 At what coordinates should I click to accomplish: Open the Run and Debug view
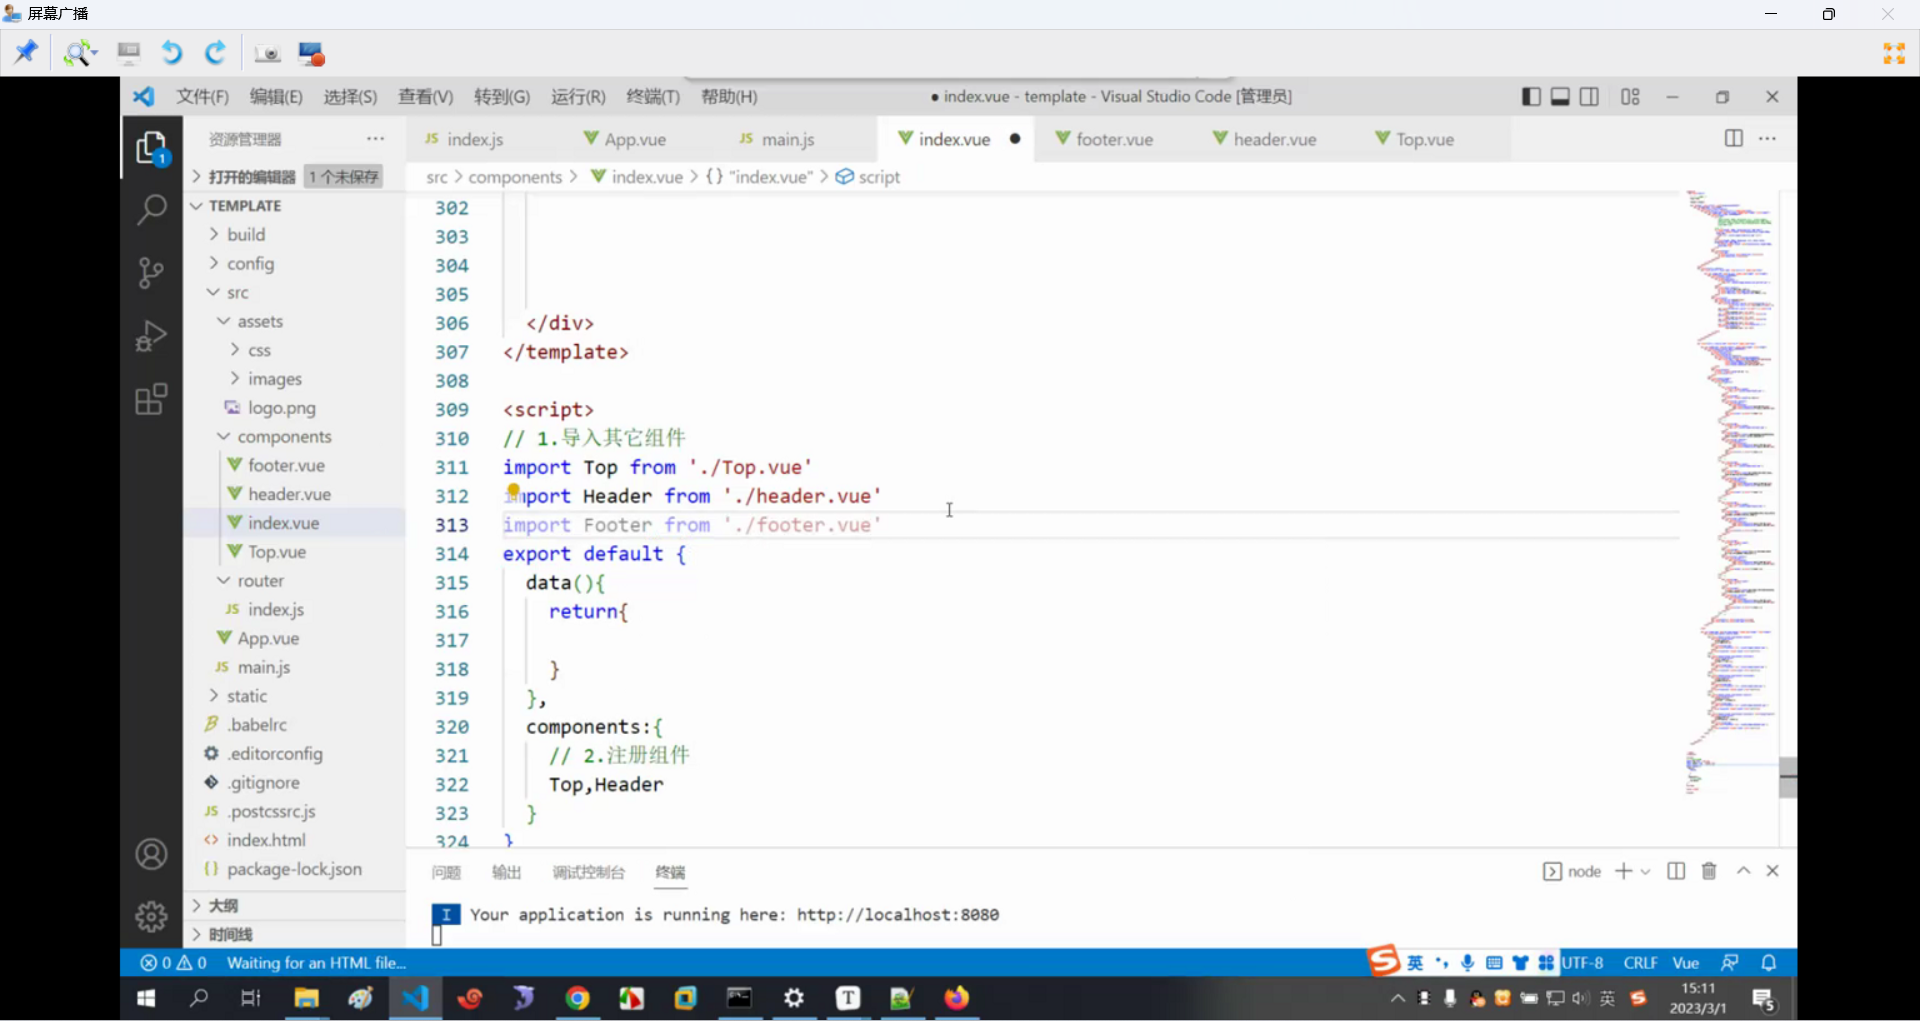click(151, 336)
